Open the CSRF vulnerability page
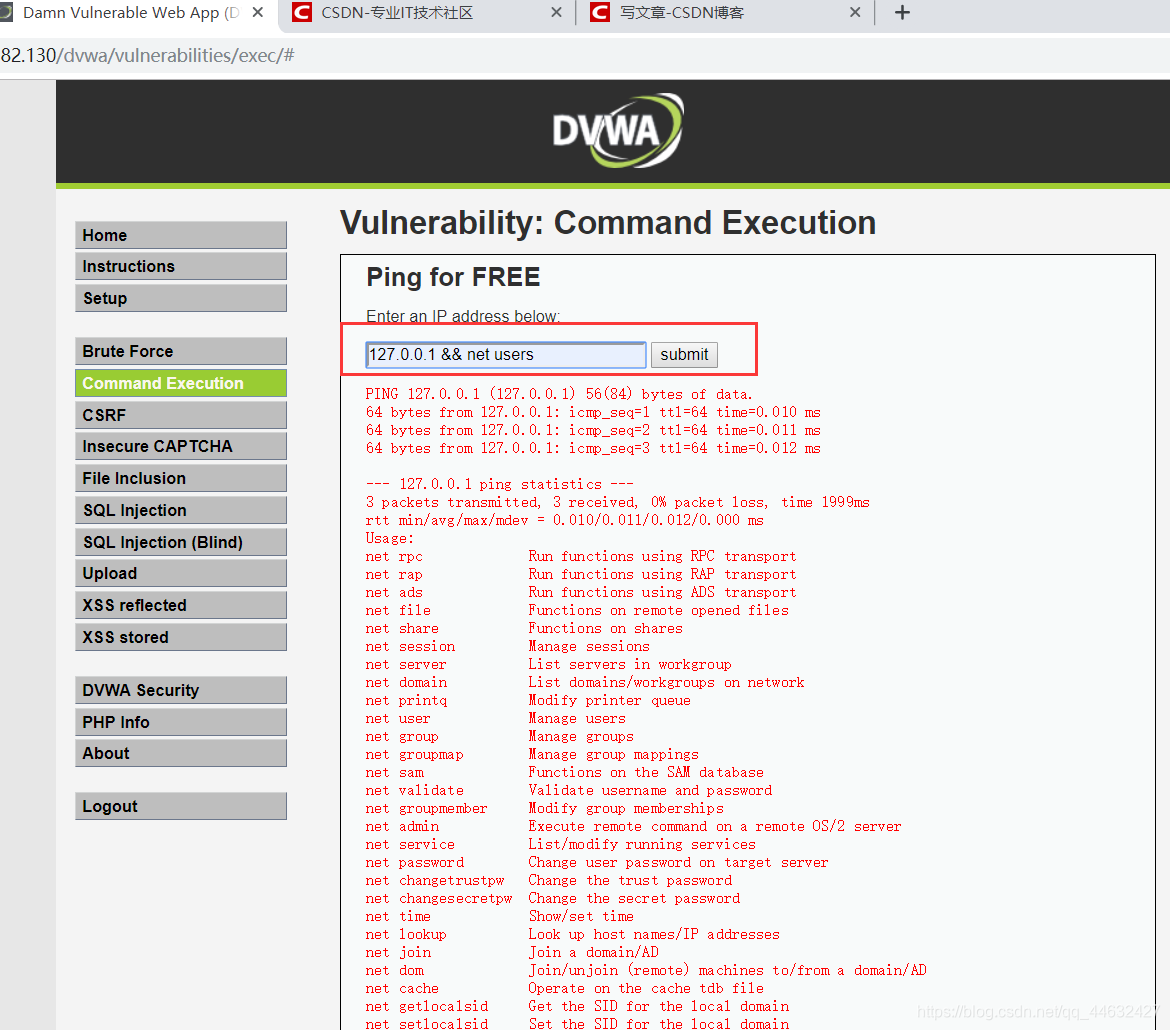The image size is (1170, 1030). (181, 415)
